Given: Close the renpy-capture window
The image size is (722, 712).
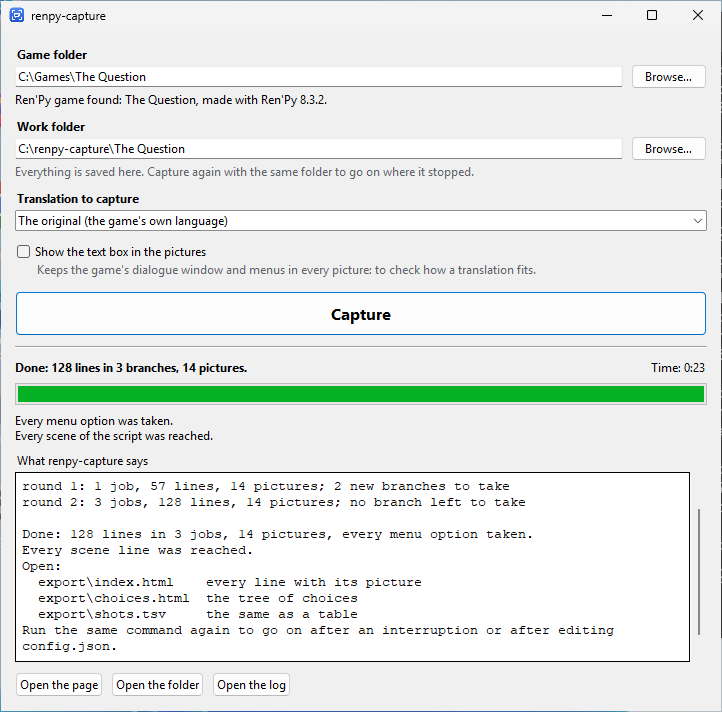Looking at the screenshot, I should pyautogui.click(x=698, y=15).
